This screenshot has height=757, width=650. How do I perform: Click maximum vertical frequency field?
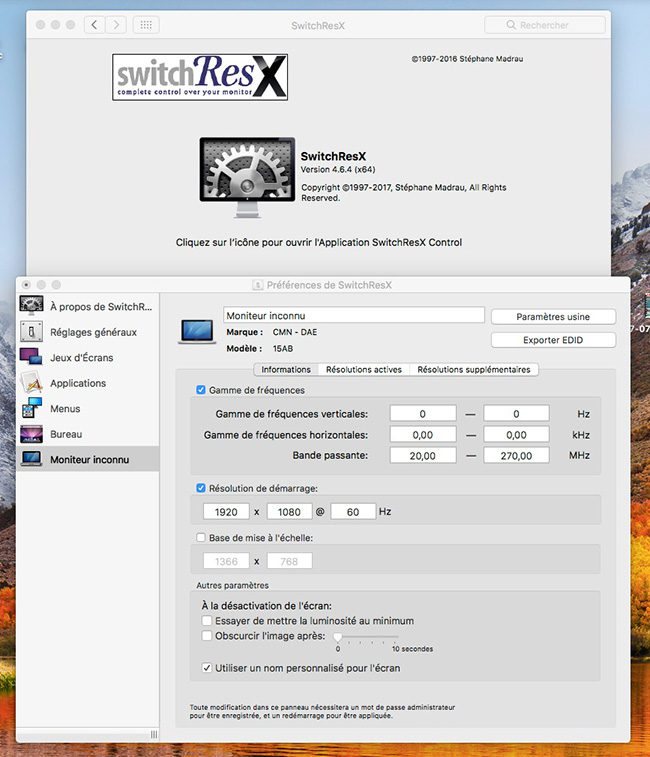click(x=516, y=414)
